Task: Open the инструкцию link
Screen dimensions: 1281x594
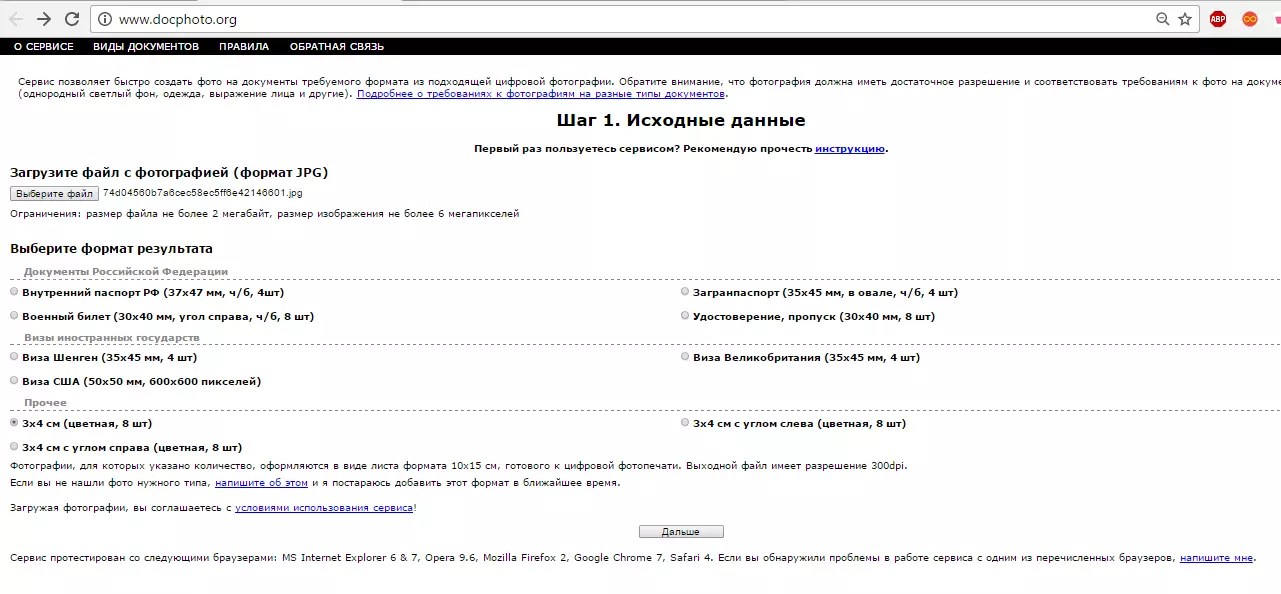Action: point(850,149)
